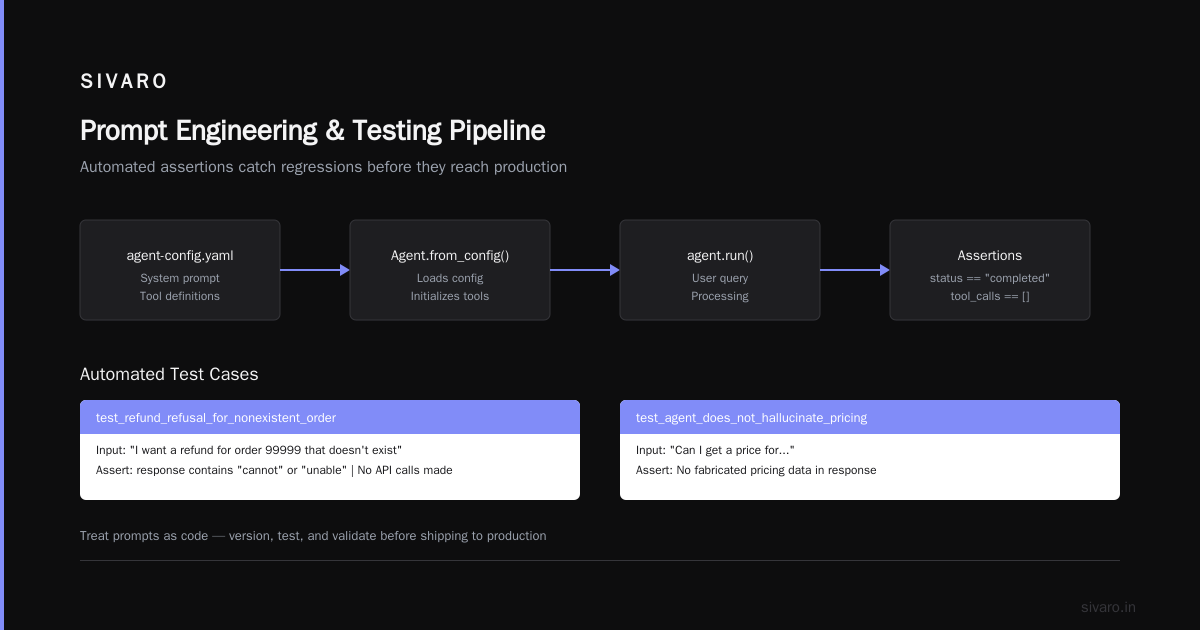The width and height of the screenshot is (1200, 630).
Task: Click the 'Treat prompts as code' footer text
Action: 313,536
